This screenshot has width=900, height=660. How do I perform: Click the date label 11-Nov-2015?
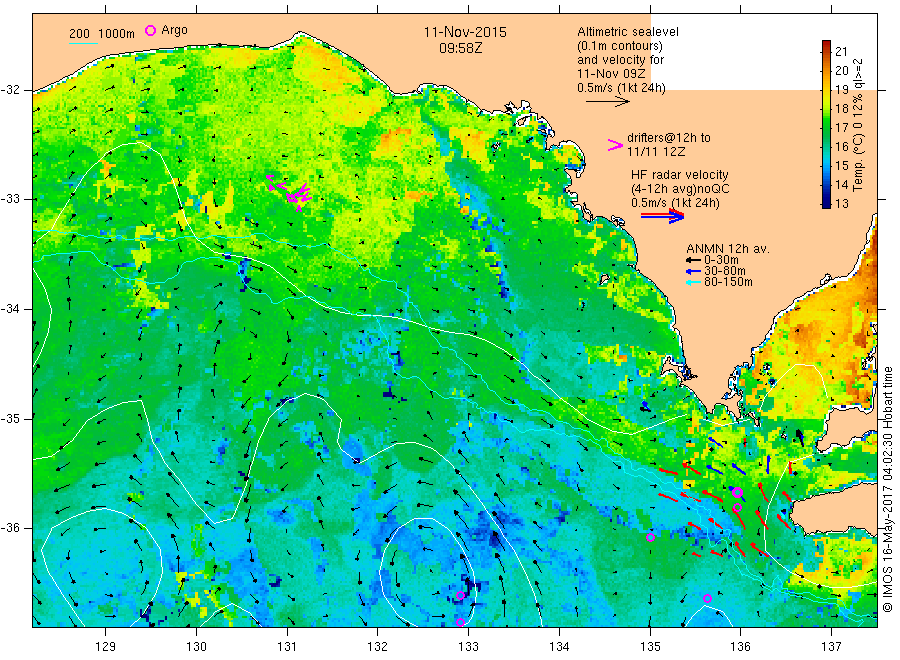coord(465,33)
